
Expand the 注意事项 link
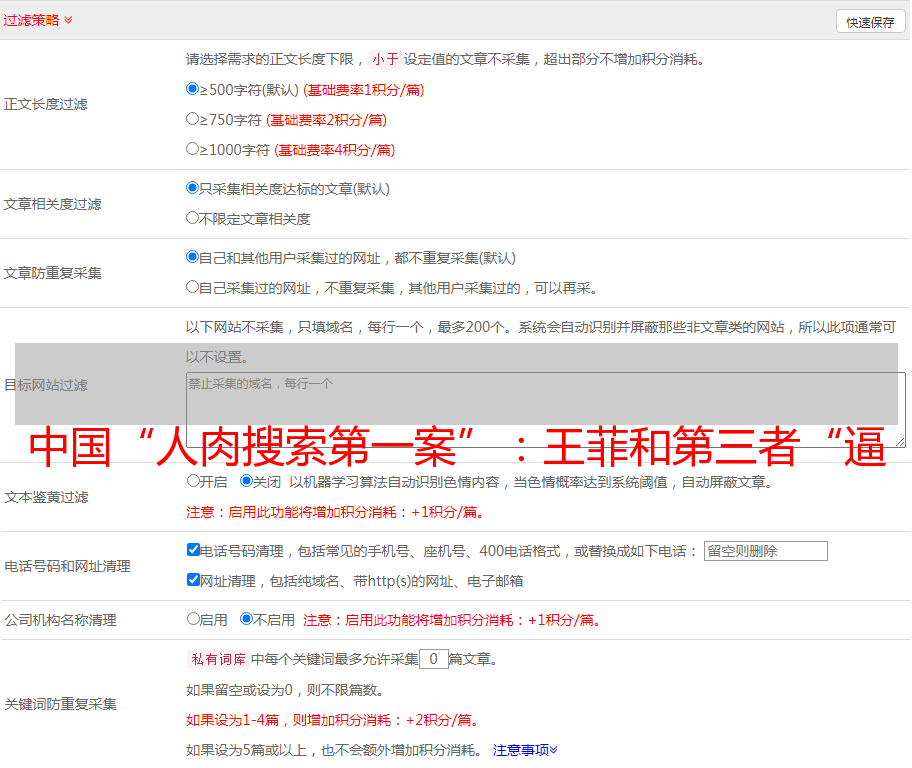tap(524, 750)
